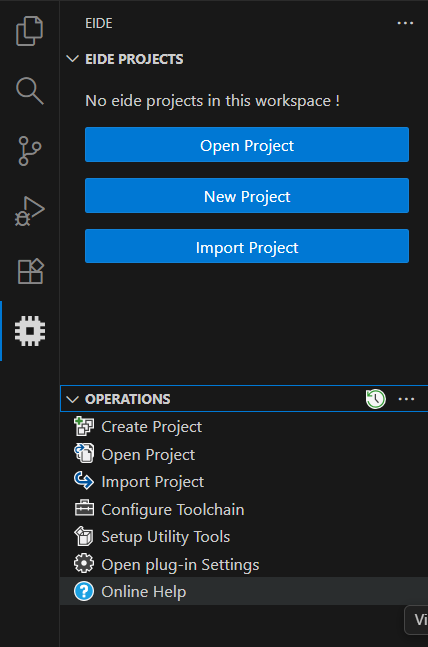The width and height of the screenshot is (428, 647).
Task: Click the Create Project icon in Operations
Action: [84, 426]
